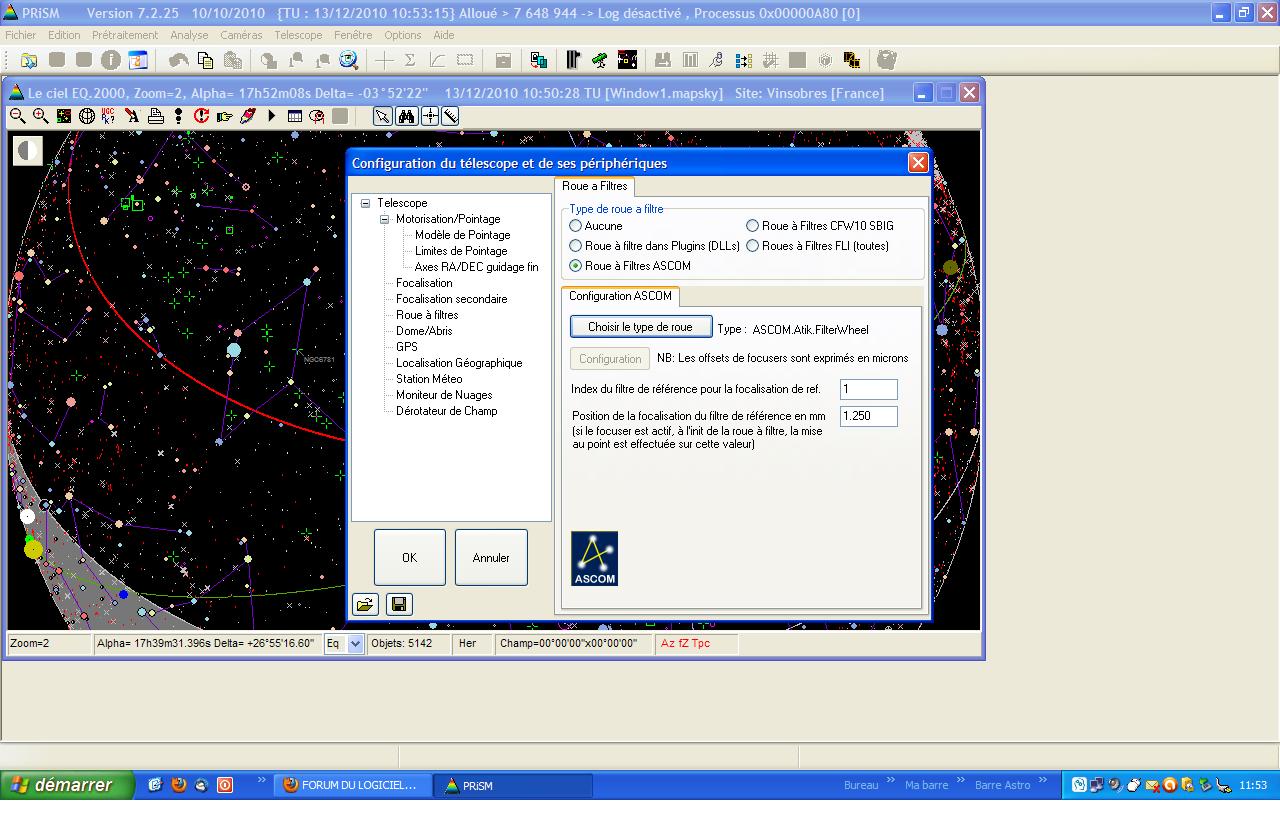Collapse the Motorisation/Pointage tree node
The image size is (1280, 822).
[x=385, y=219]
